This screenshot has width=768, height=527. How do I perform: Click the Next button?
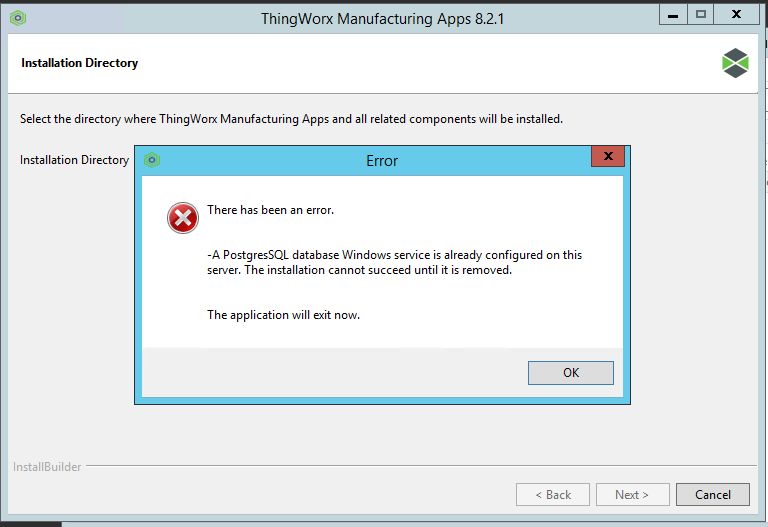pos(632,494)
